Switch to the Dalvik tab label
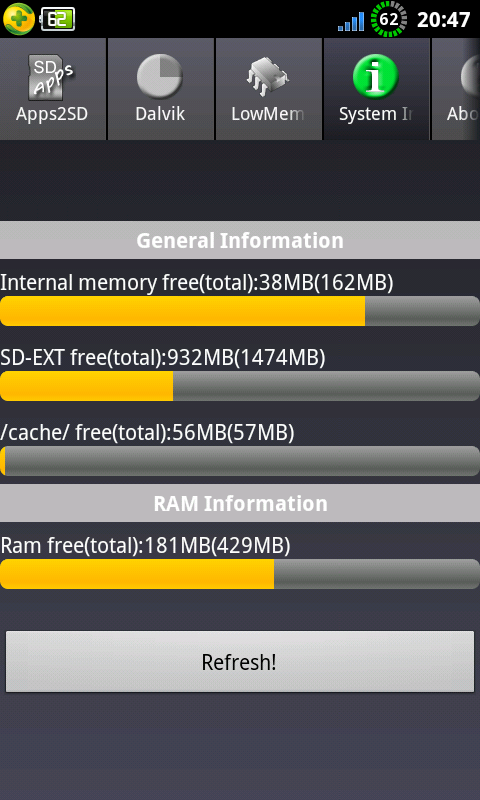The height and width of the screenshot is (800, 480). (160, 114)
